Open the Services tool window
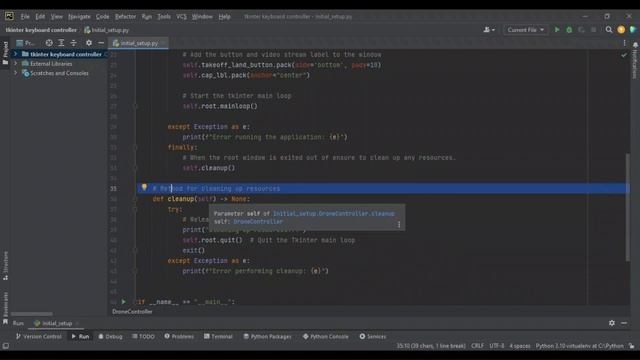The width and height of the screenshot is (640, 360). (x=372, y=336)
